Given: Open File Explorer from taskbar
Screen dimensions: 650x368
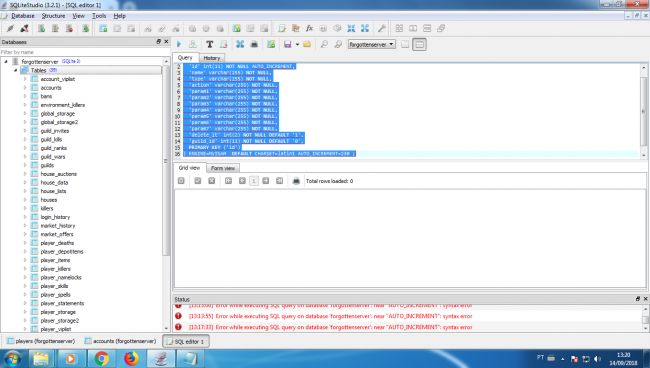Looking at the screenshot, I should point(41,358).
